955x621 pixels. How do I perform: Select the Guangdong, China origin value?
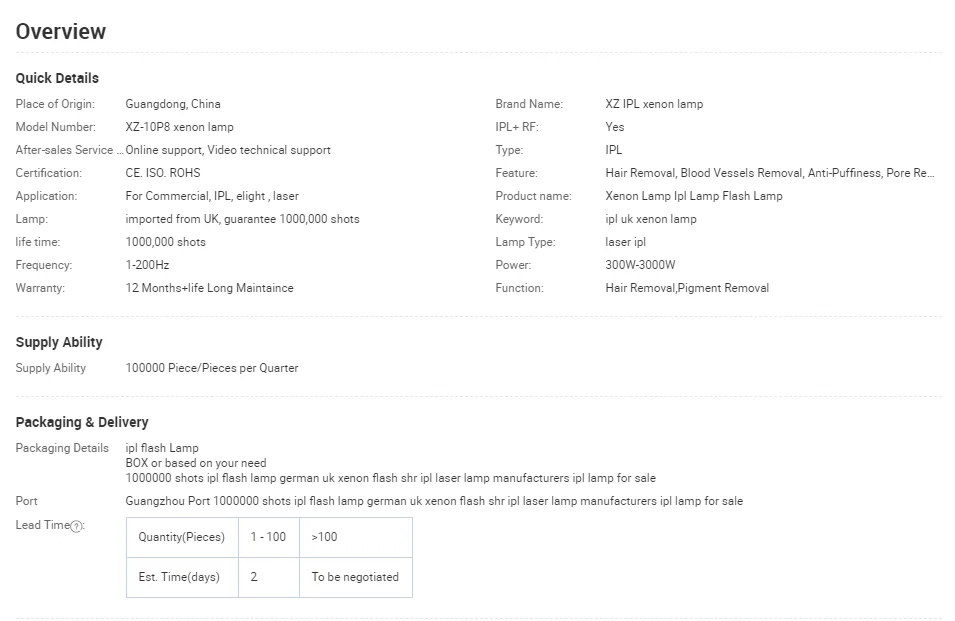coord(173,104)
